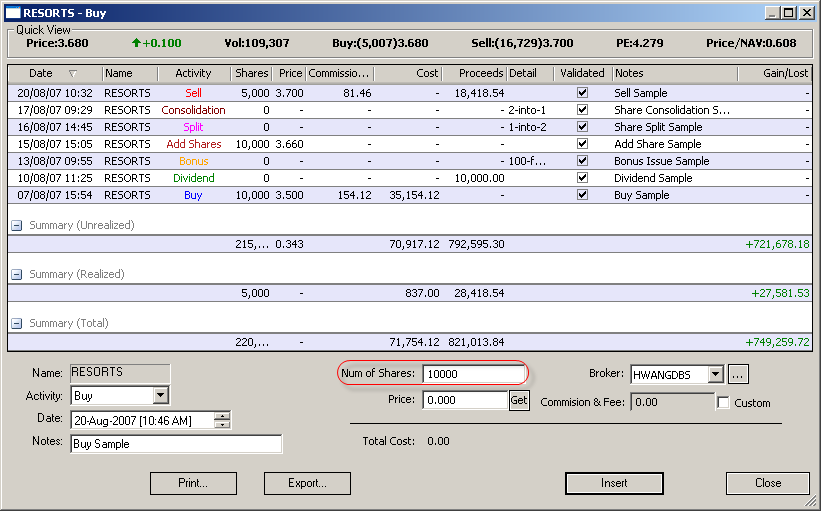Image resolution: width=821 pixels, height=511 pixels.
Task: Sort by the Name column header
Action: coord(130,73)
